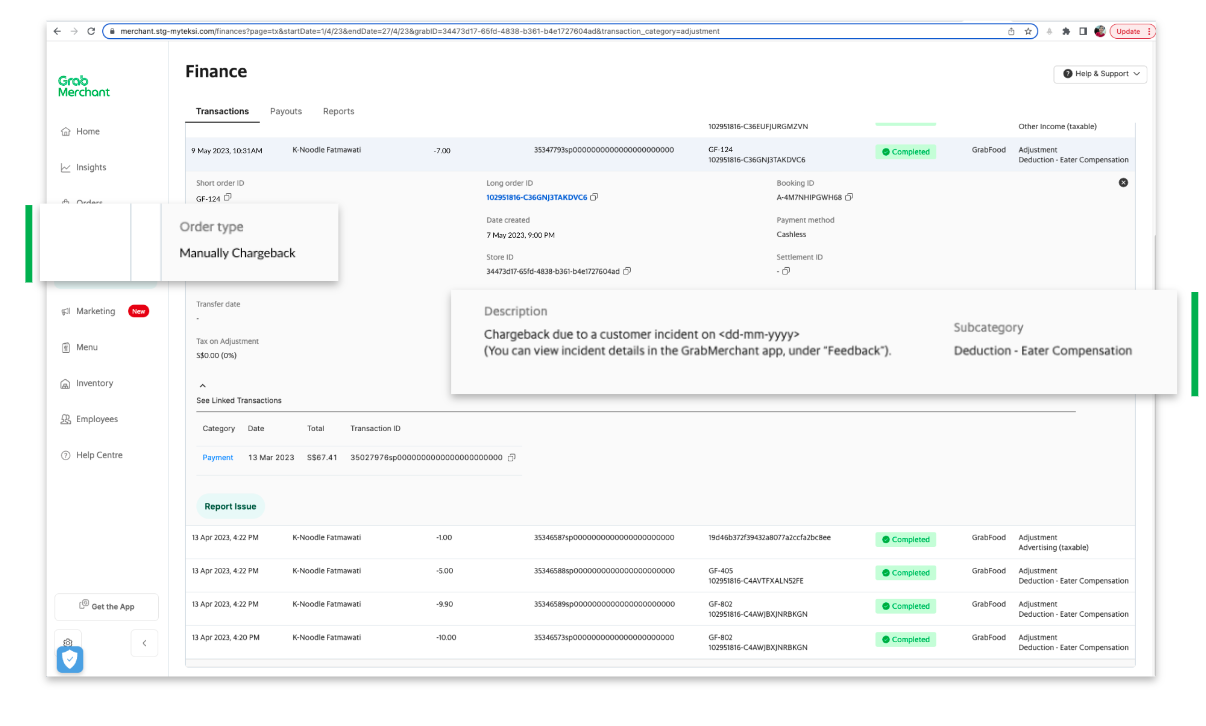Image resolution: width=1206 pixels, height=726 pixels.
Task: Open the browser profile avatar
Action: tap(1099, 31)
